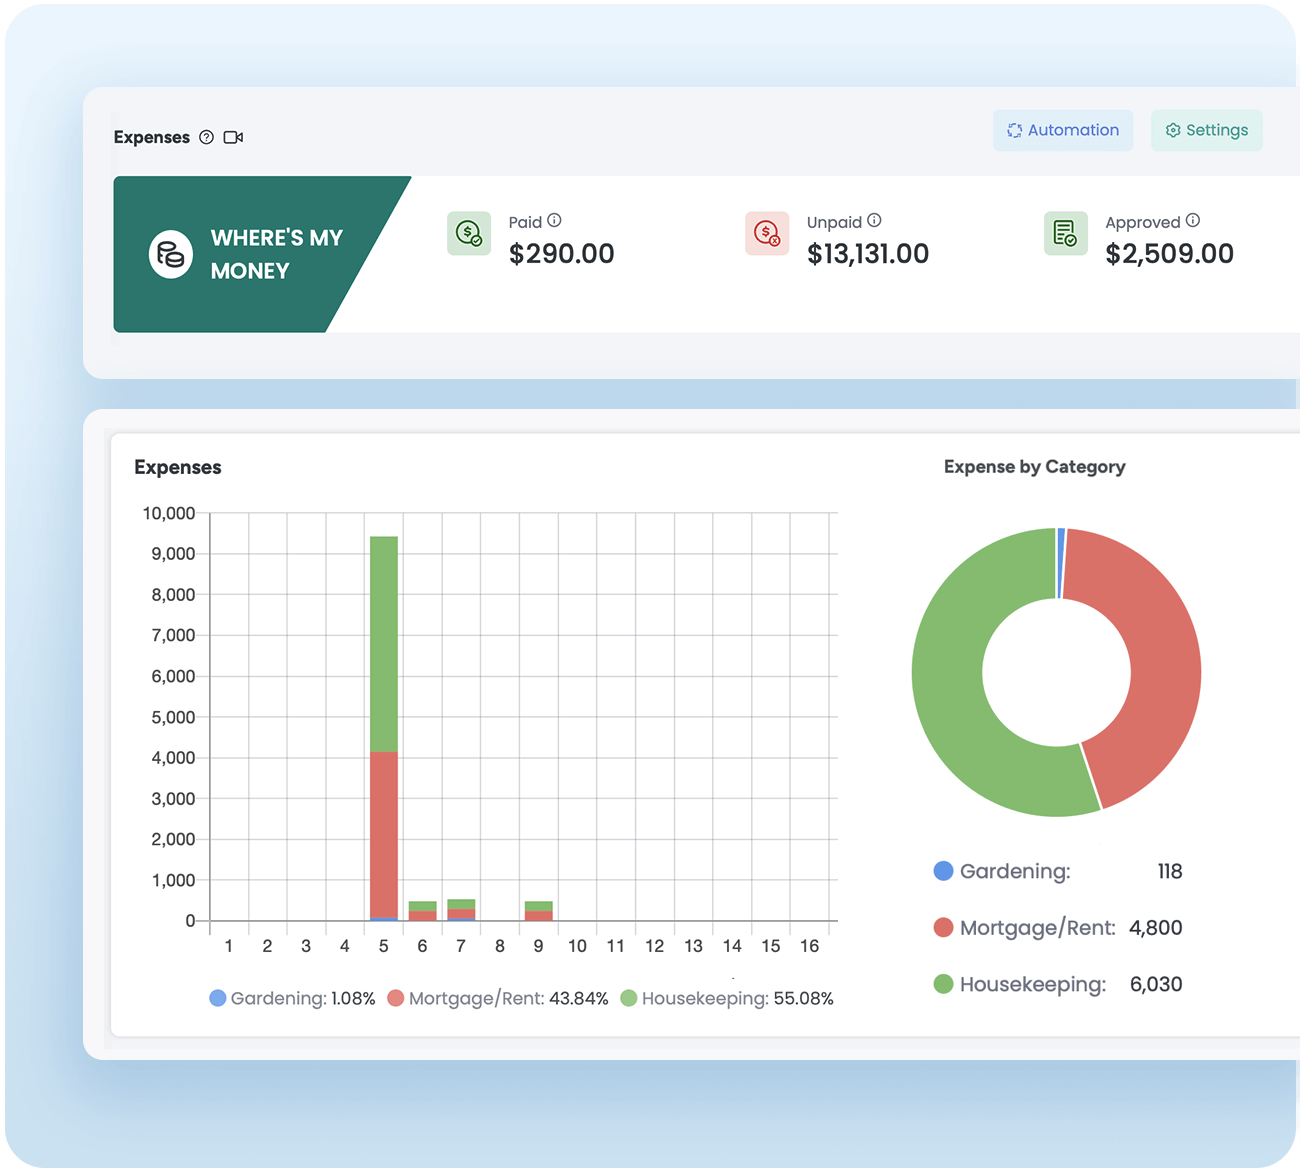This screenshot has width=1300, height=1172.
Task: Click the red Unpaid dollar icon
Action: (767, 234)
